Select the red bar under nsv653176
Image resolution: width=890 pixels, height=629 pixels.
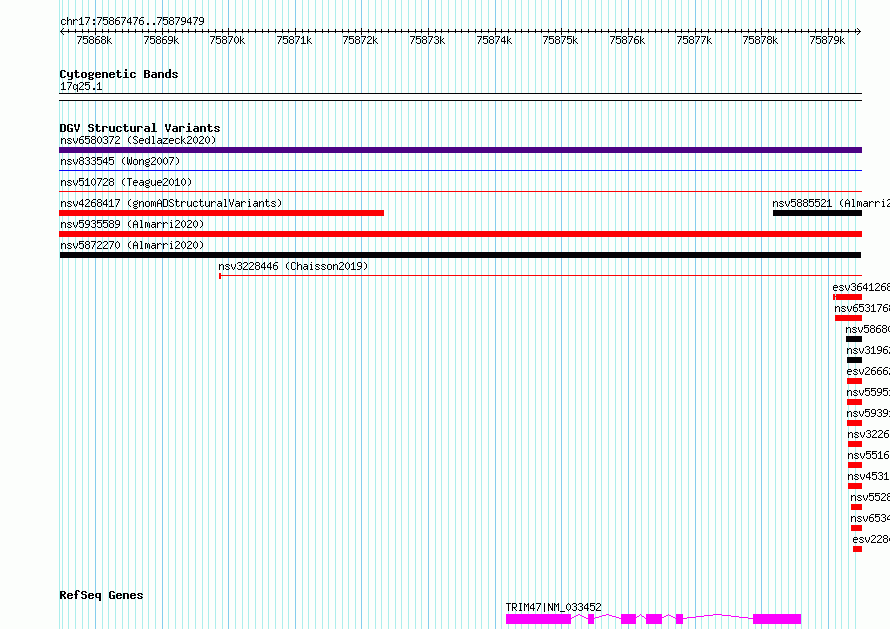849,318
